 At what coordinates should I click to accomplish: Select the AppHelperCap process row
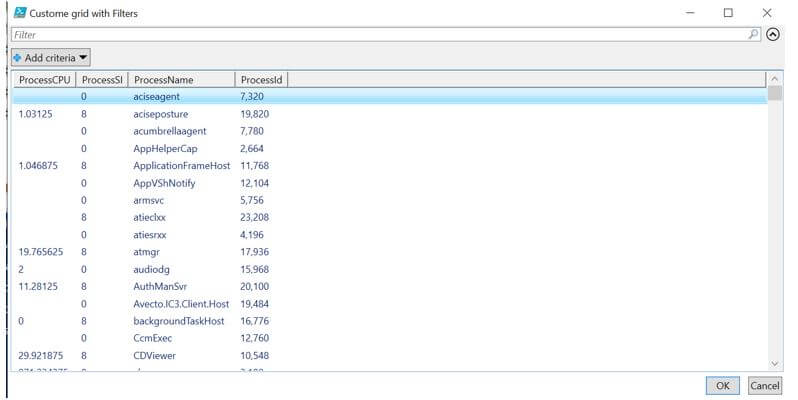tap(390, 149)
